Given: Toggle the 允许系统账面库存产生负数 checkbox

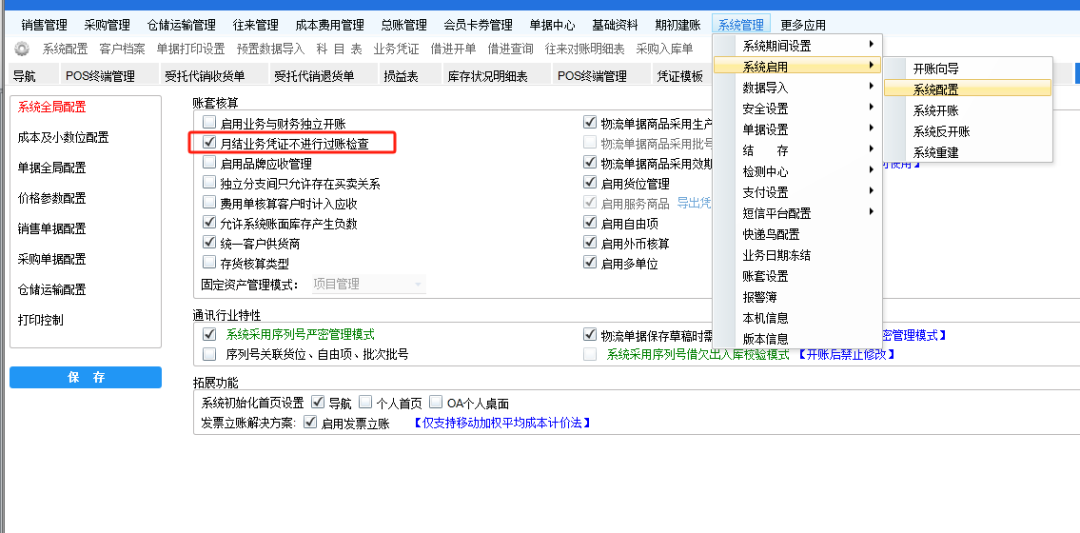Looking at the screenshot, I should click(x=210, y=224).
